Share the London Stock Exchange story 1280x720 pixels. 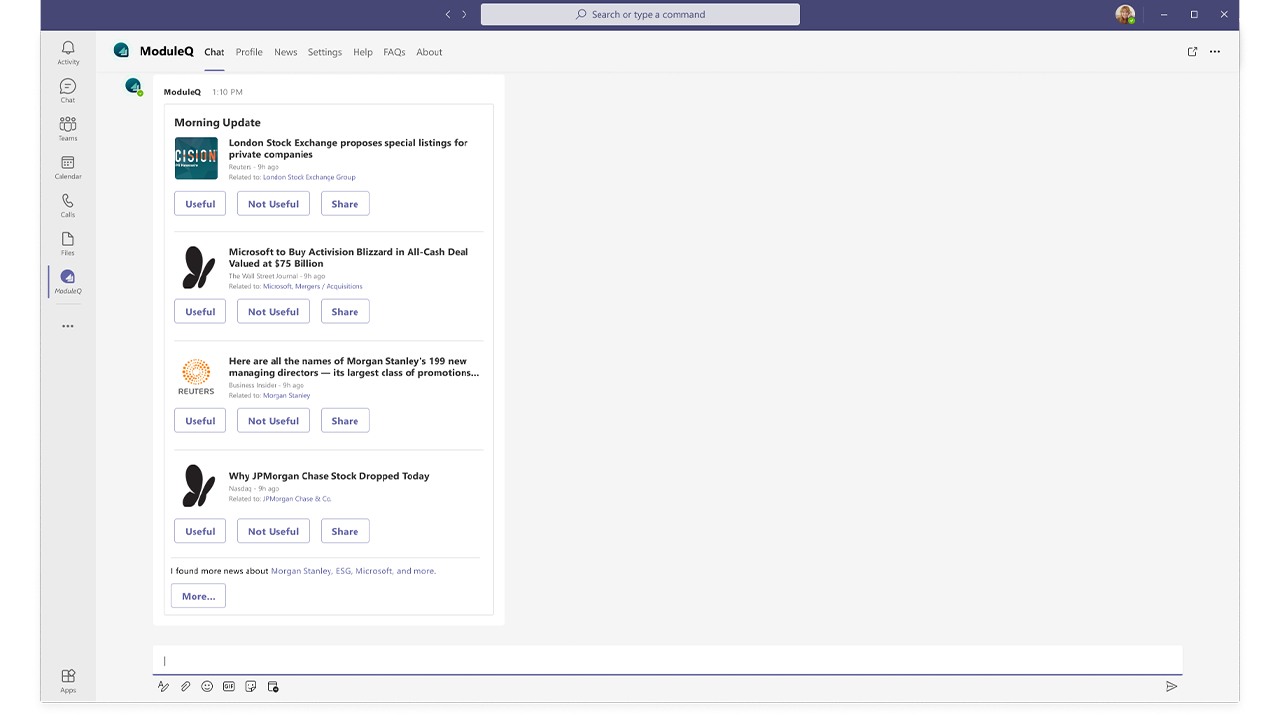[x=345, y=204]
